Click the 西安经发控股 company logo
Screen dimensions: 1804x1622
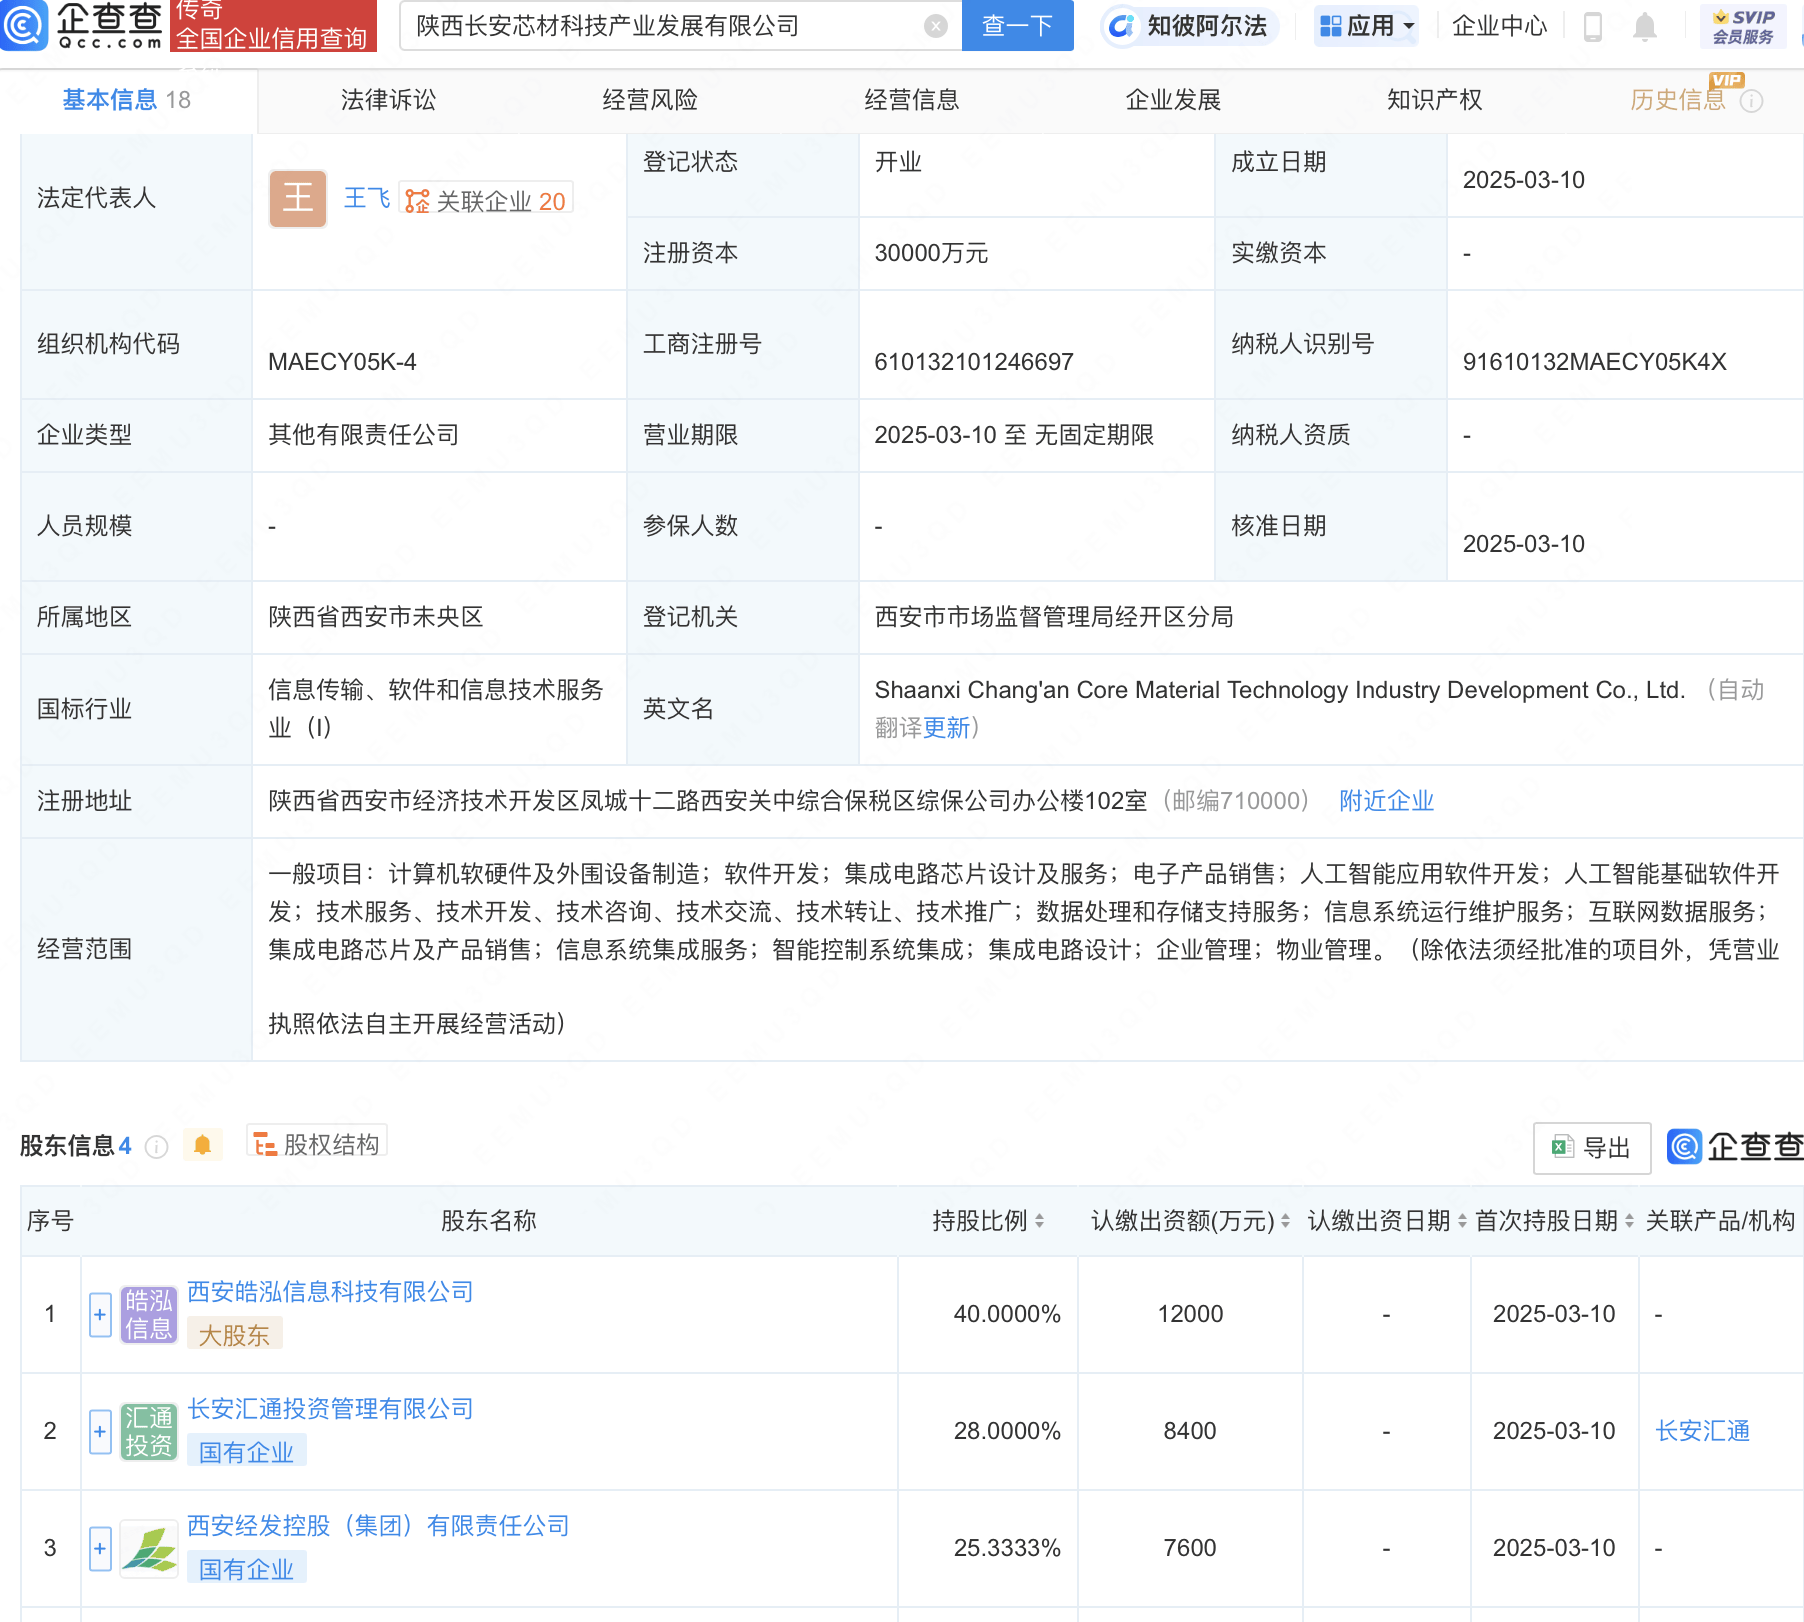click(149, 1549)
